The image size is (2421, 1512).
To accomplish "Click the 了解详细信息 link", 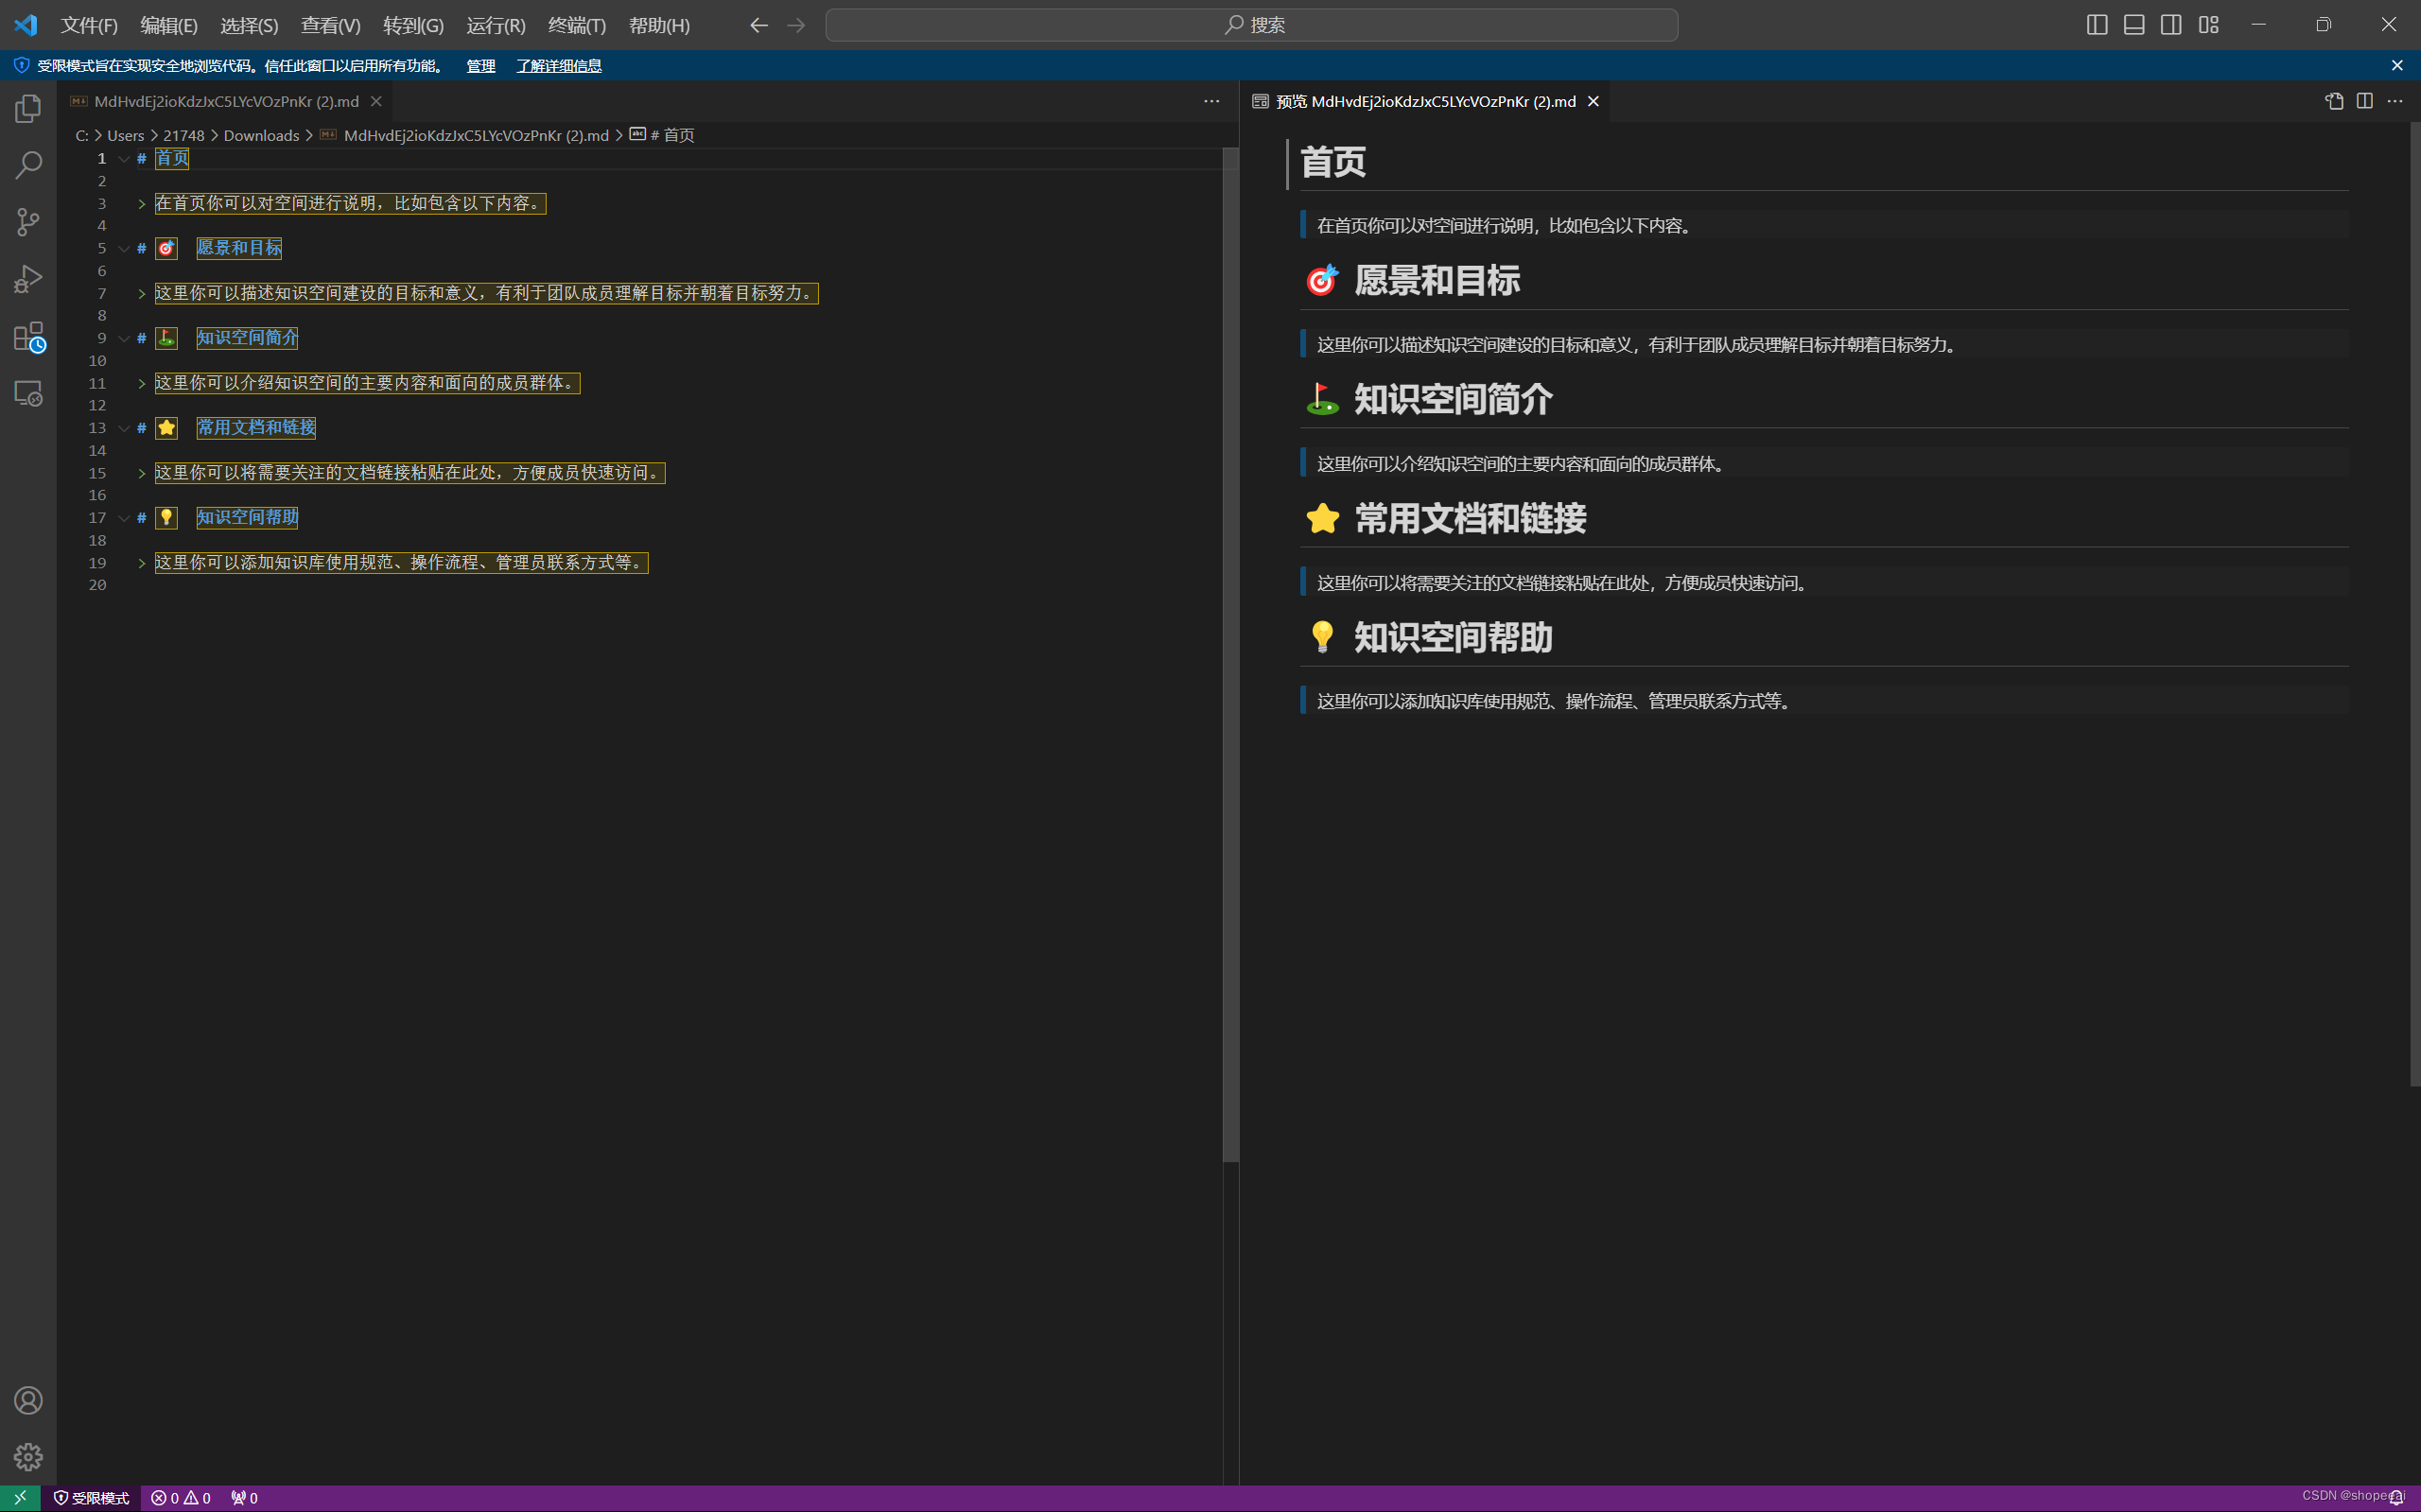I will pos(558,66).
